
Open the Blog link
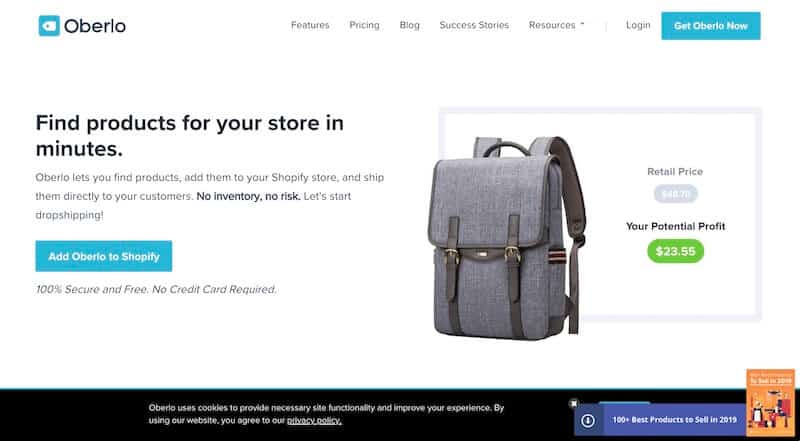click(x=409, y=25)
